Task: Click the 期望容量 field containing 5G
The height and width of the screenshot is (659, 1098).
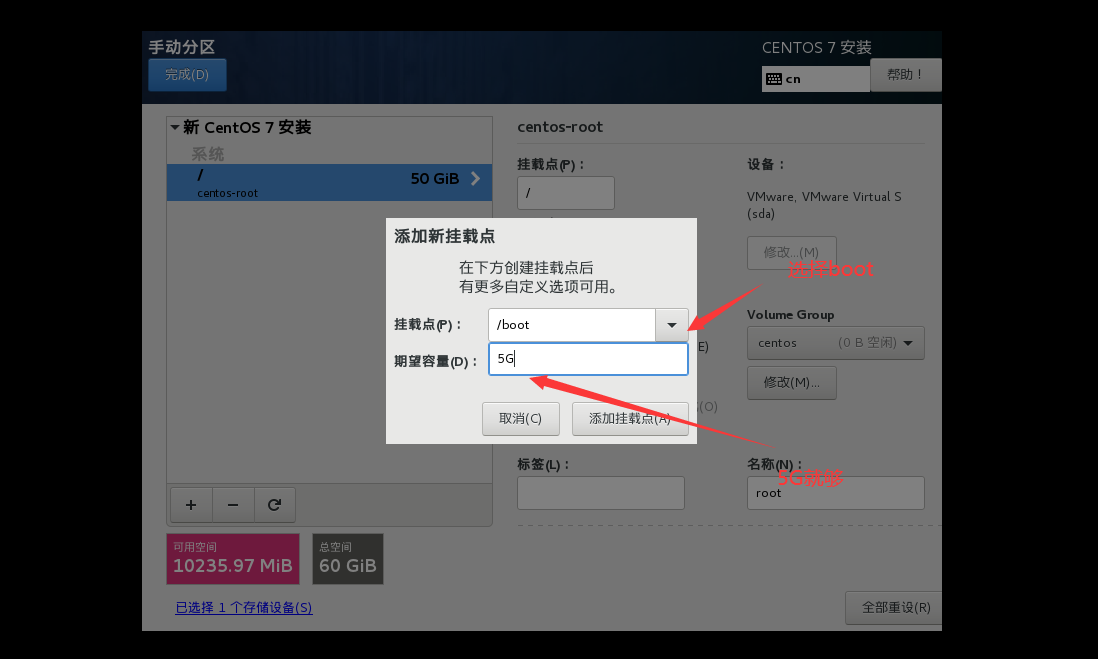Action: (588, 359)
